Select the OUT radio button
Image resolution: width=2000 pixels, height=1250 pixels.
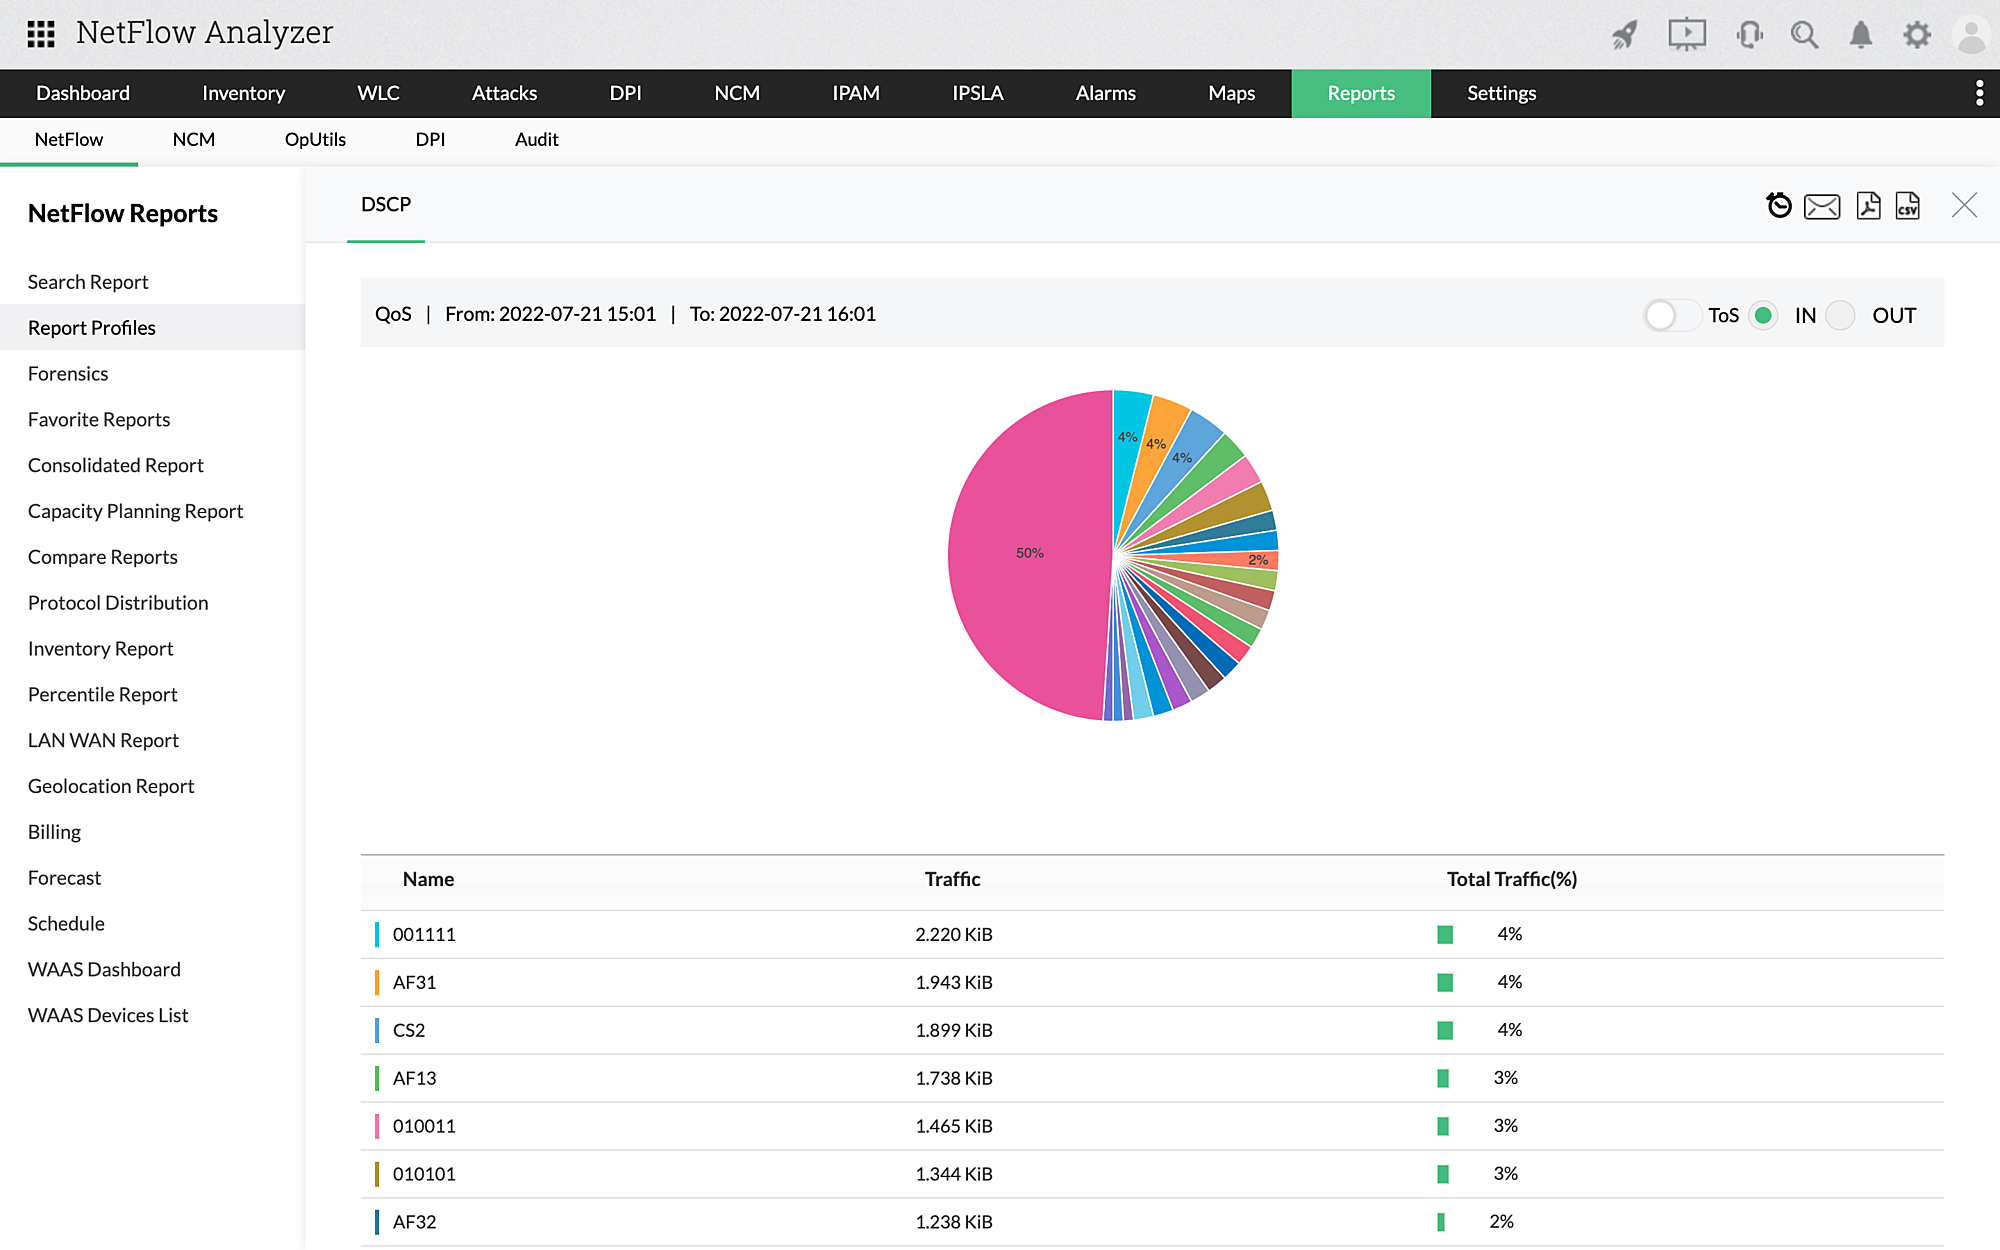[1840, 315]
